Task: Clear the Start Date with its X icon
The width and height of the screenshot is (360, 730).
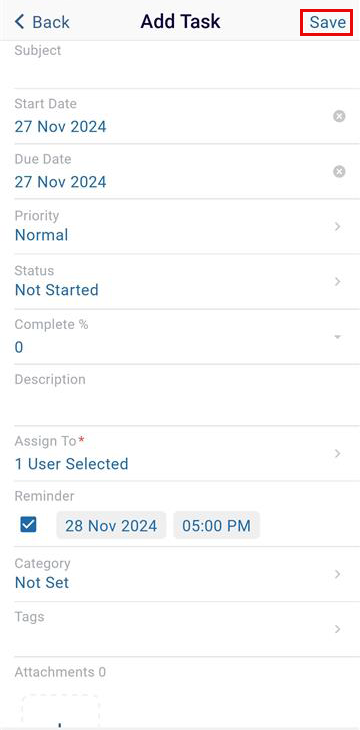Action: pyautogui.click(x=339, y=116)
